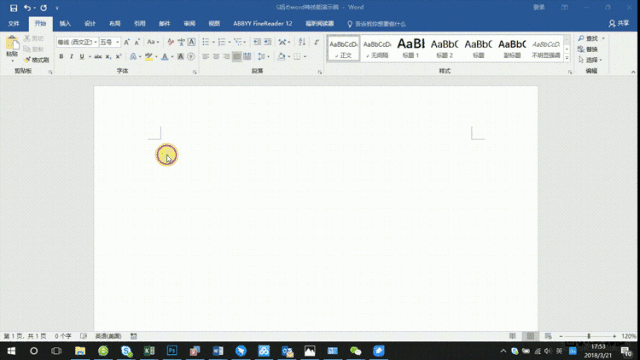Open the paragraph dialog launcher

pos(320,72)
